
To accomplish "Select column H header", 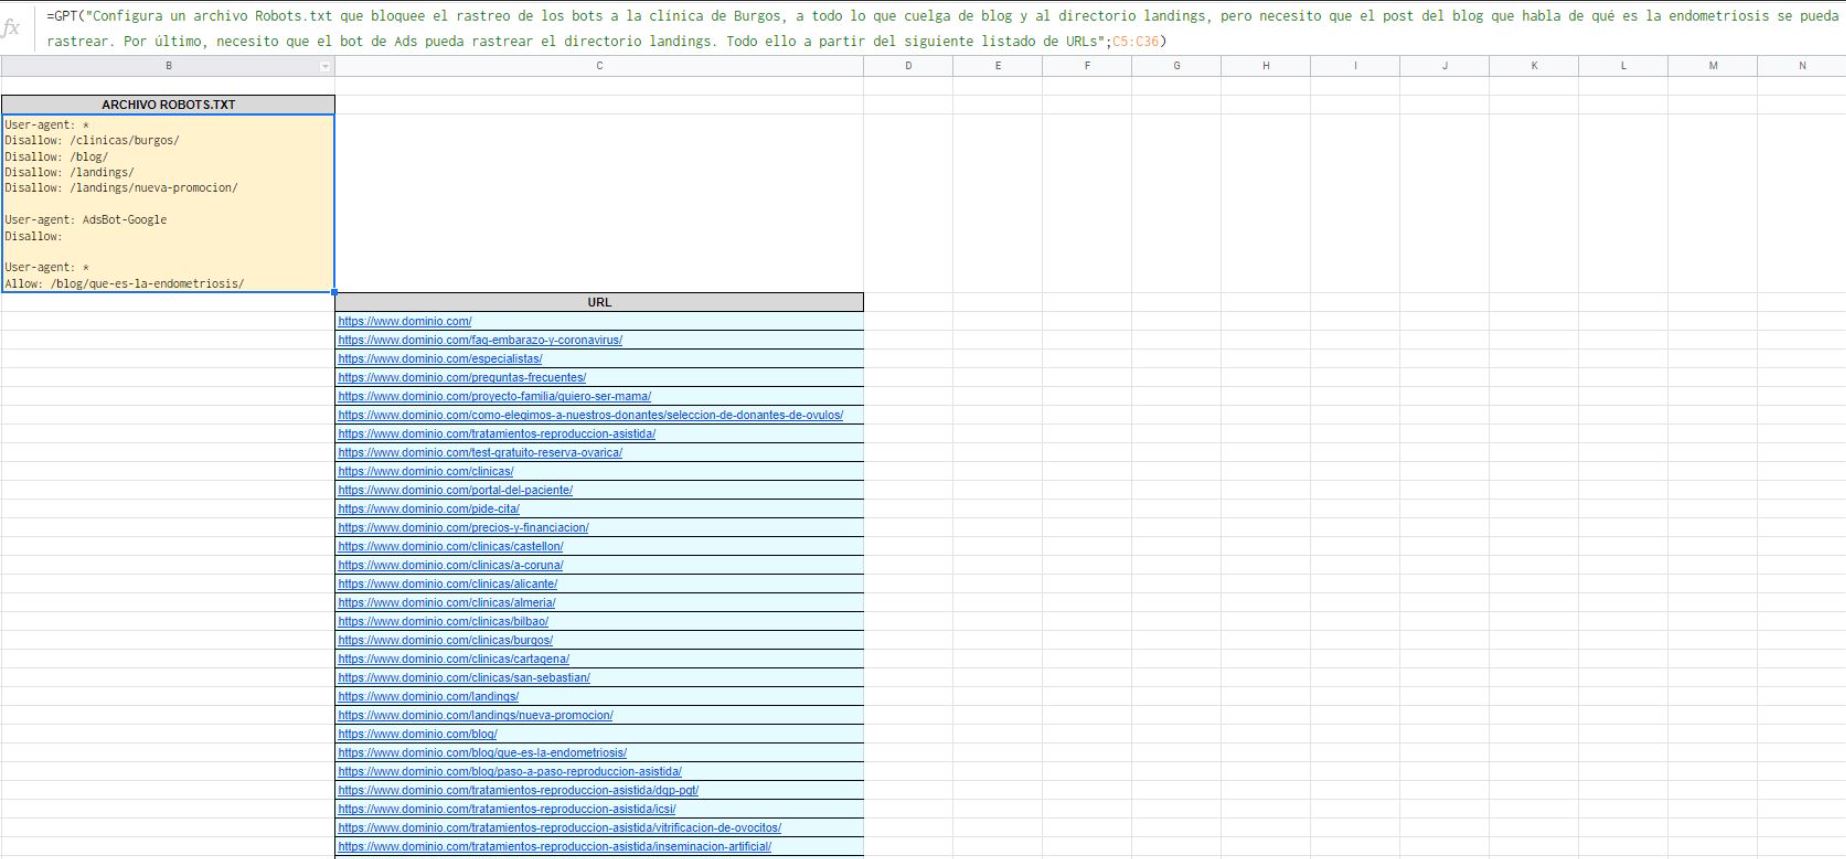I will click(1265, 66).
